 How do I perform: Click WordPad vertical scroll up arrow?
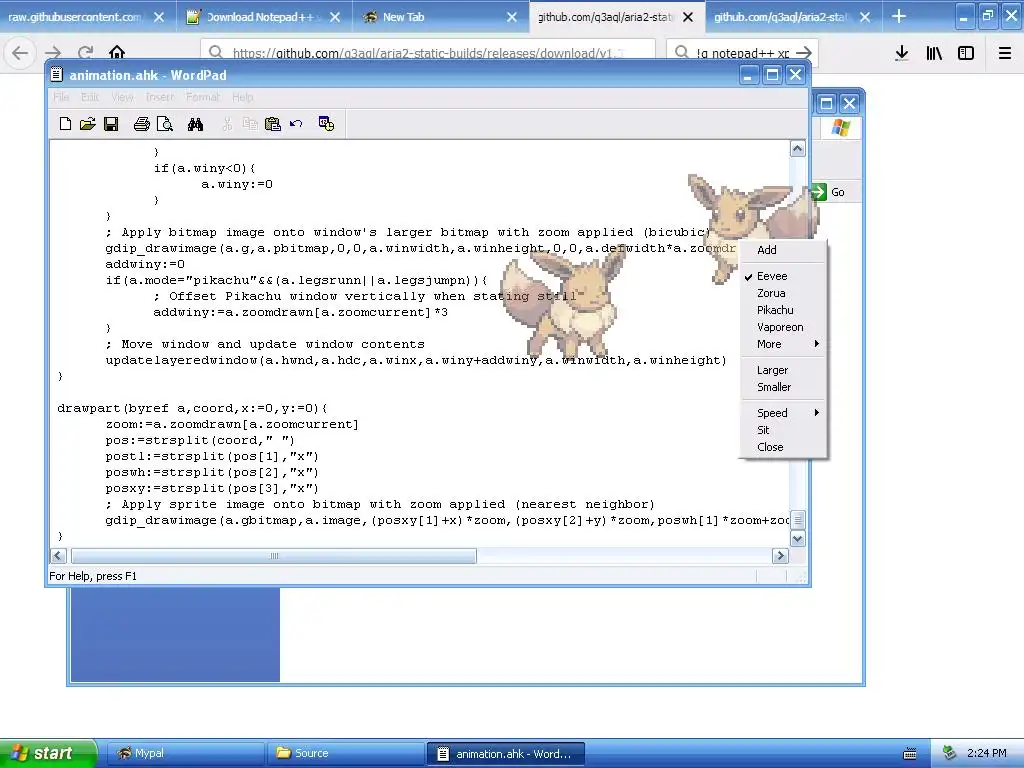point(797,149)
